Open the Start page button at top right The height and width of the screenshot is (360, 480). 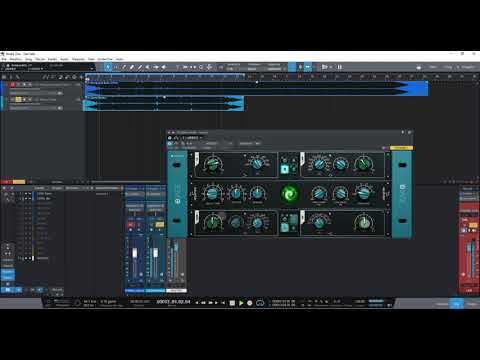pyautogui.click(x=433, y=67)
